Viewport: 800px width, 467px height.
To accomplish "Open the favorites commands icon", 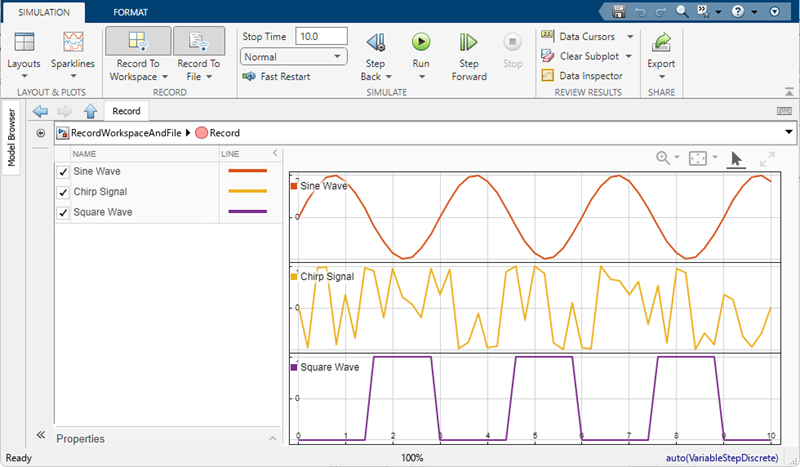I will click(x=704, y=11).
